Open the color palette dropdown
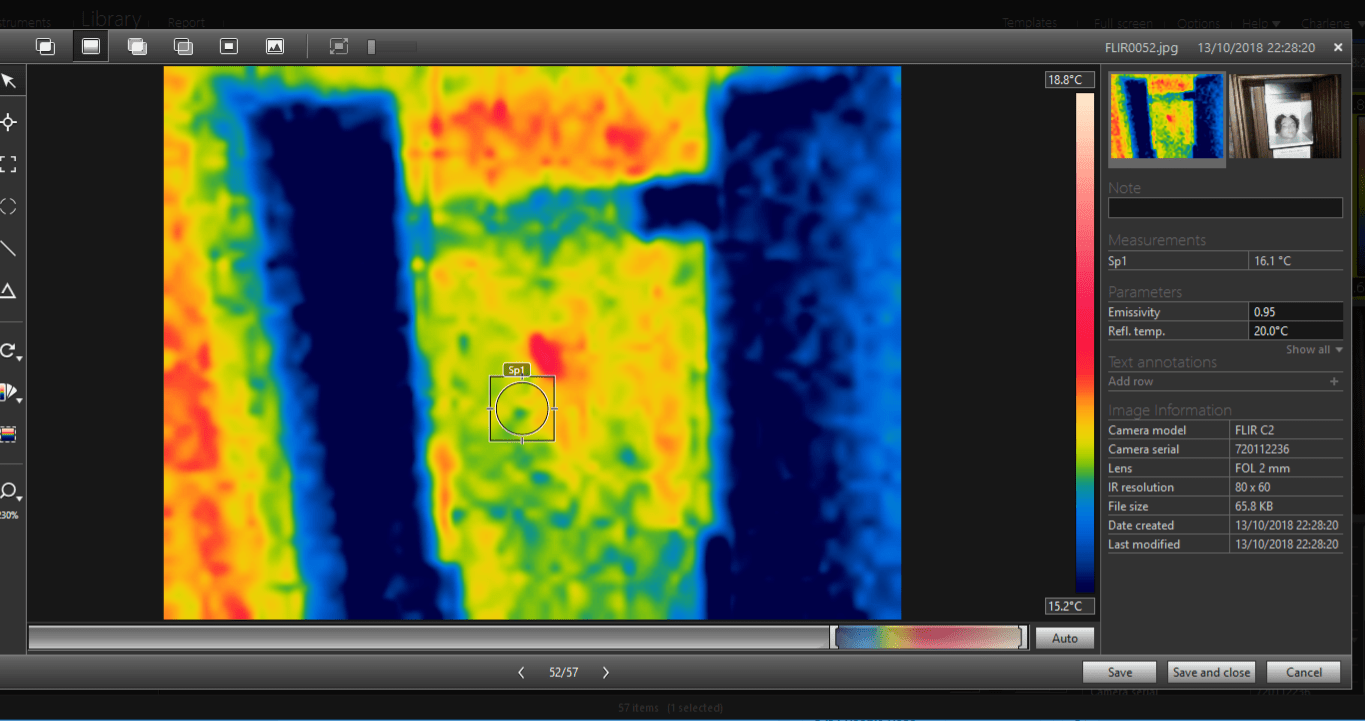The image size is (1365, 721). pos(11,393)
